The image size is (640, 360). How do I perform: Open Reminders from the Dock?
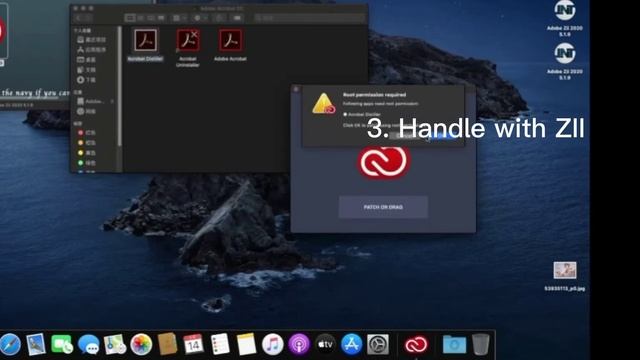click(x=220, y=344)
